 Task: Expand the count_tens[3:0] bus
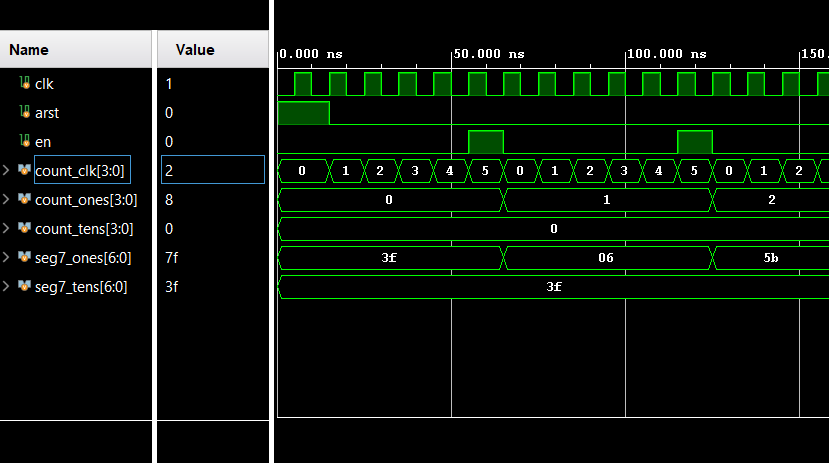click(x=6, y=228)
